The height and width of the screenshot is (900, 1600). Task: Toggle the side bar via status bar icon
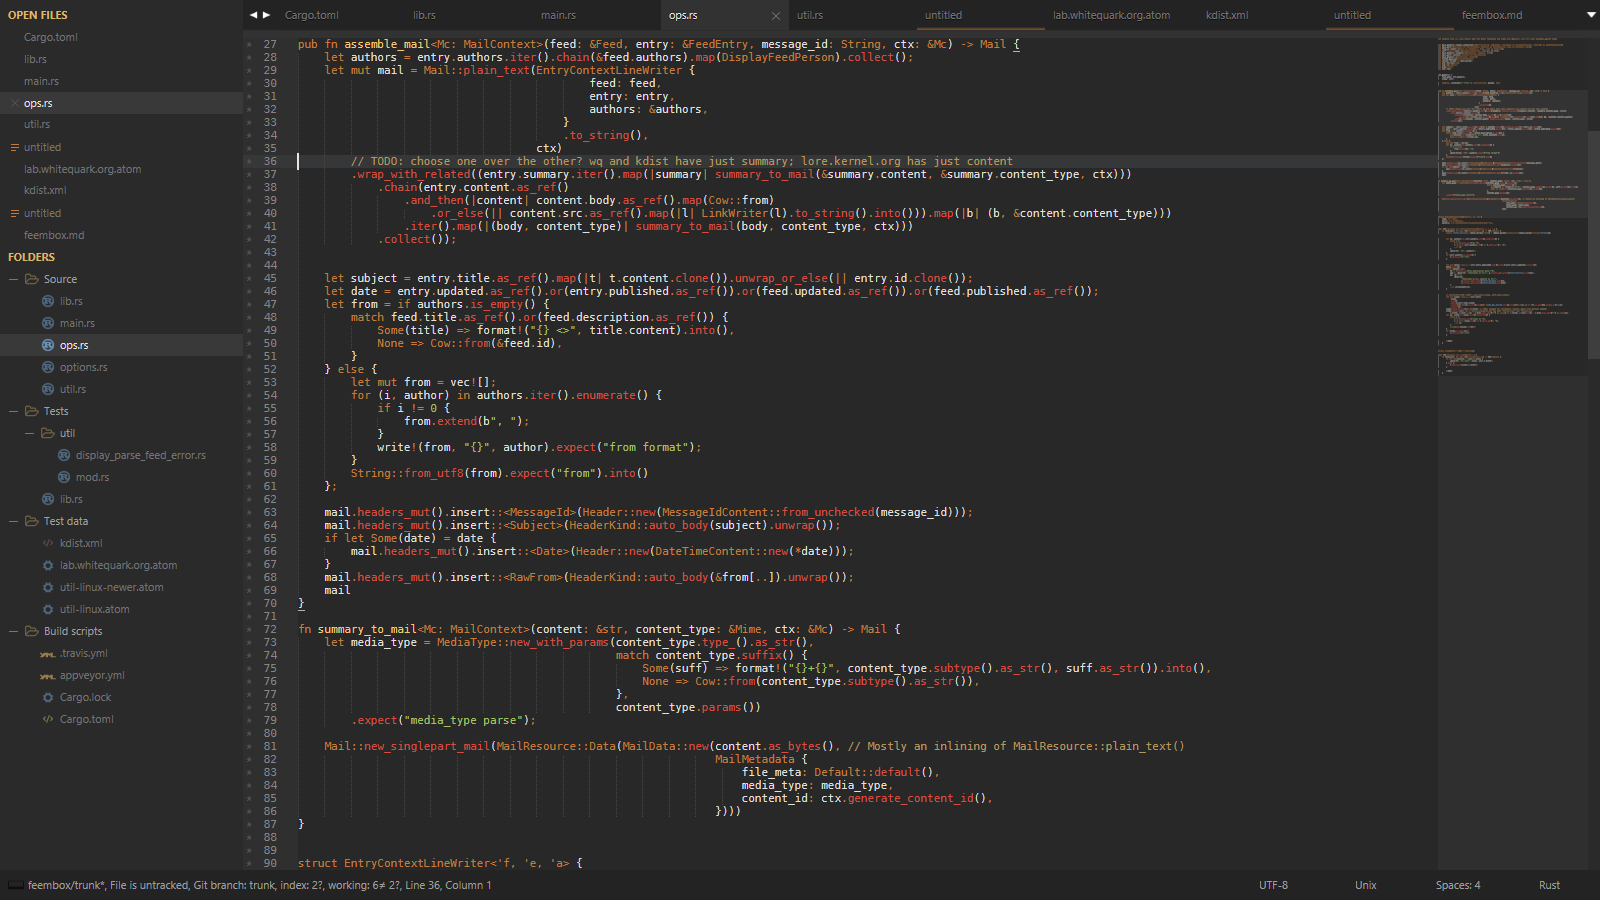click(15, 885)
